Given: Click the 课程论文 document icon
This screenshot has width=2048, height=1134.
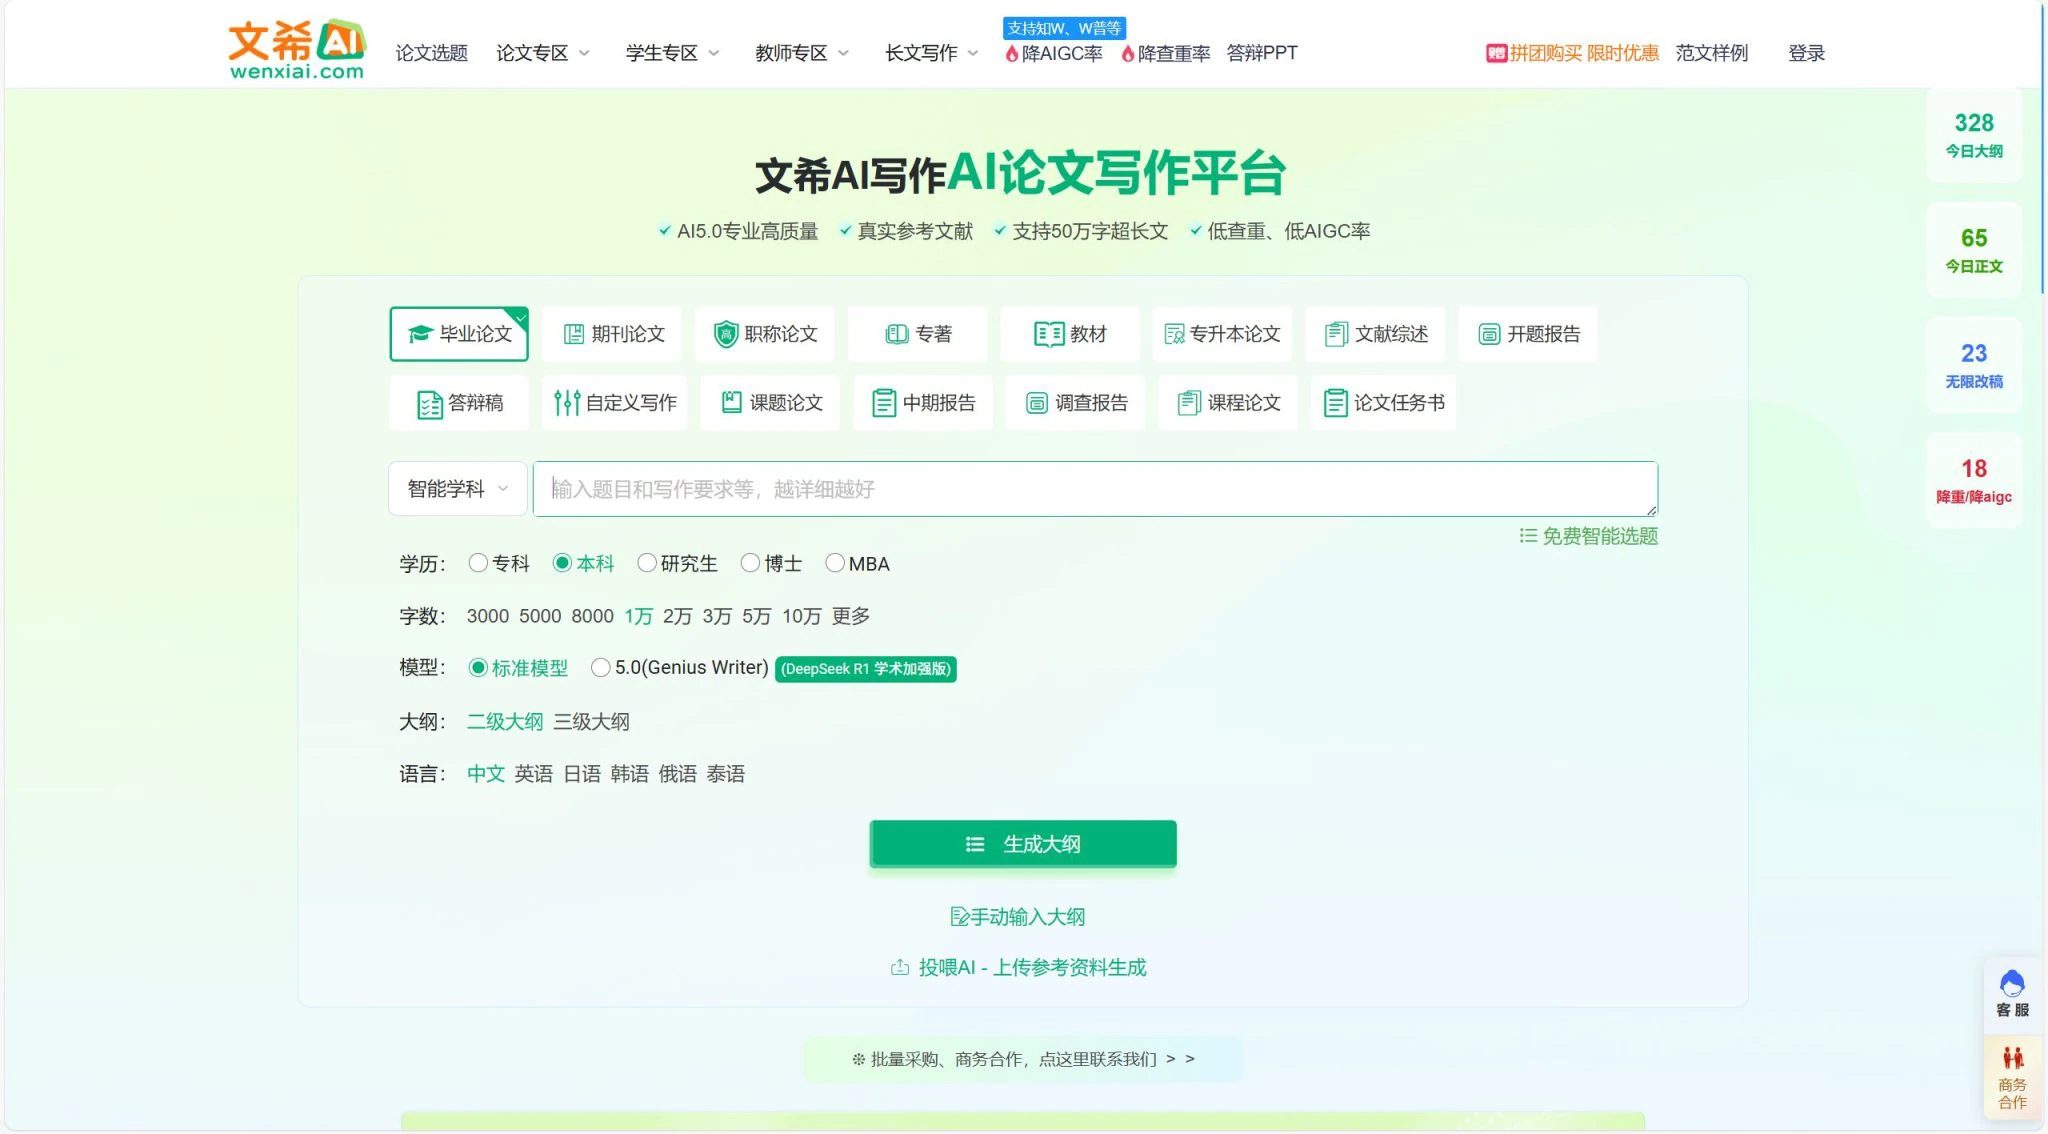Looking at the screenshot, I should (1189, 403).
